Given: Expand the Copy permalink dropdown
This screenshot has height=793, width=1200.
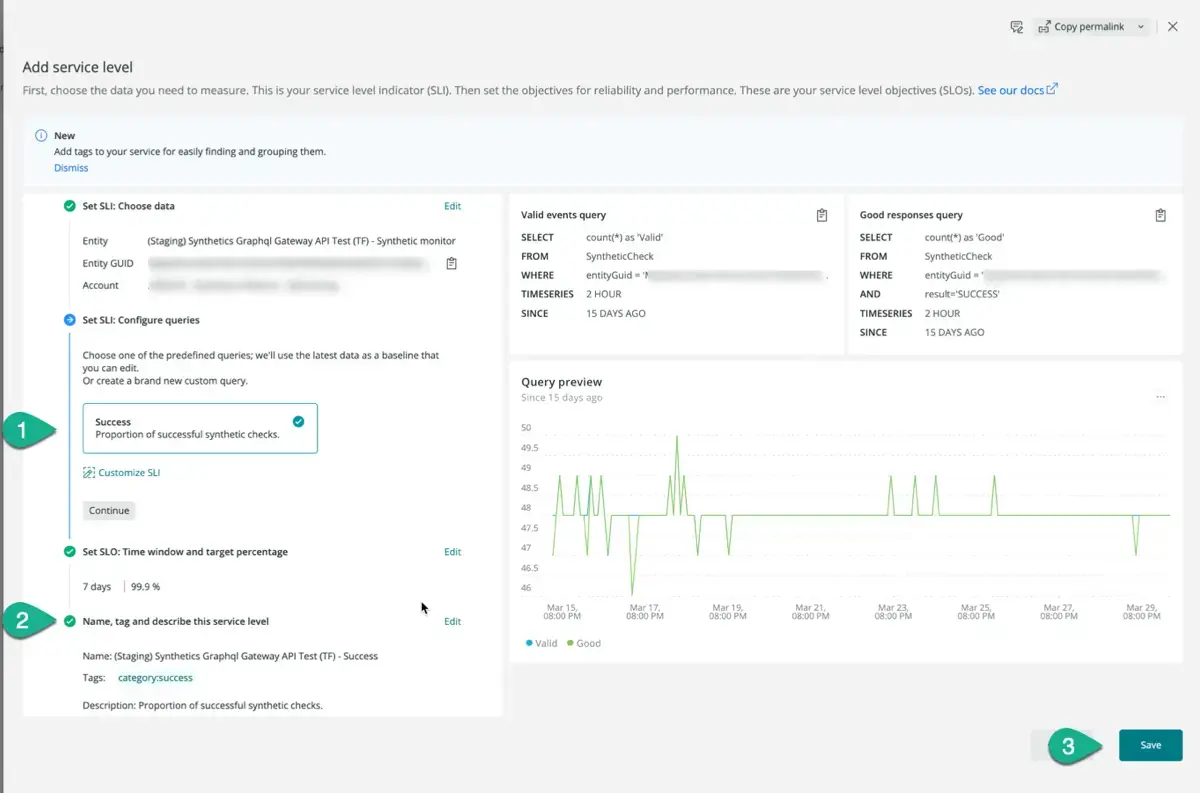Looking at the screenshot, I should pos(1141,27).
